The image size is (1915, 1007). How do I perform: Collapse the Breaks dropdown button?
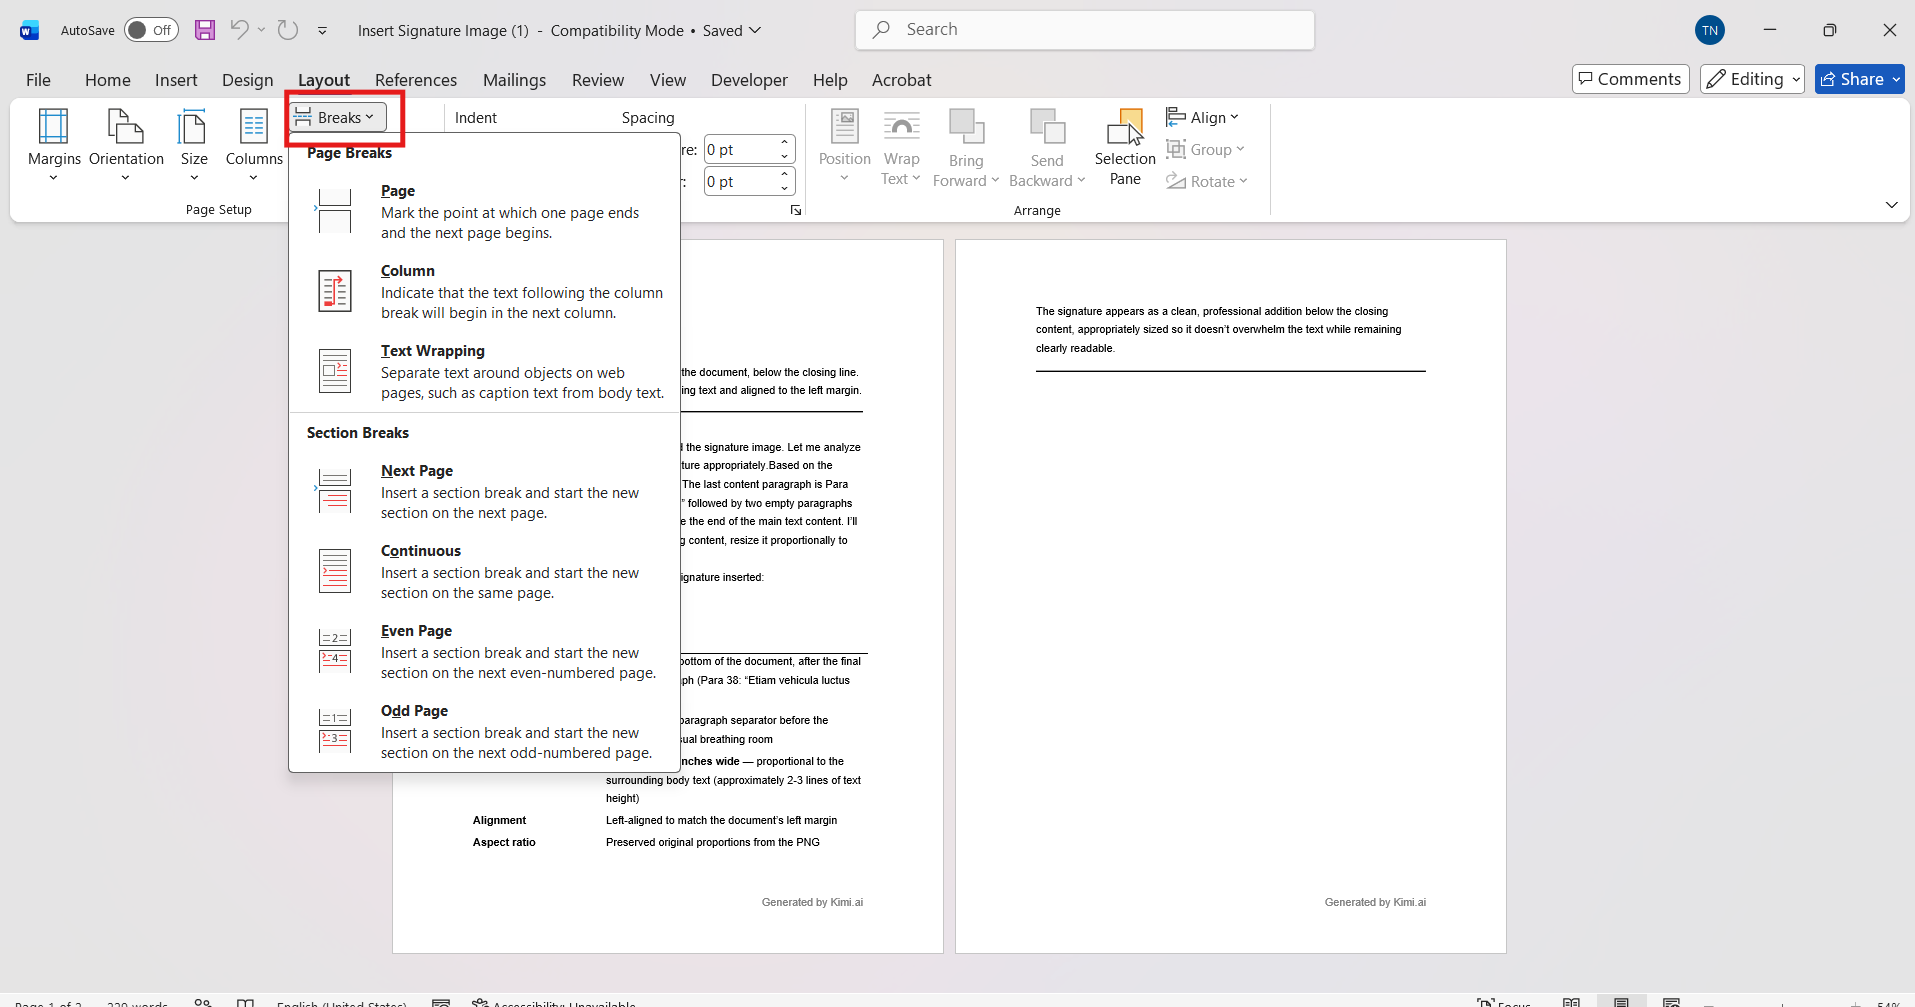pyautogui.click(x=338, y=117)
